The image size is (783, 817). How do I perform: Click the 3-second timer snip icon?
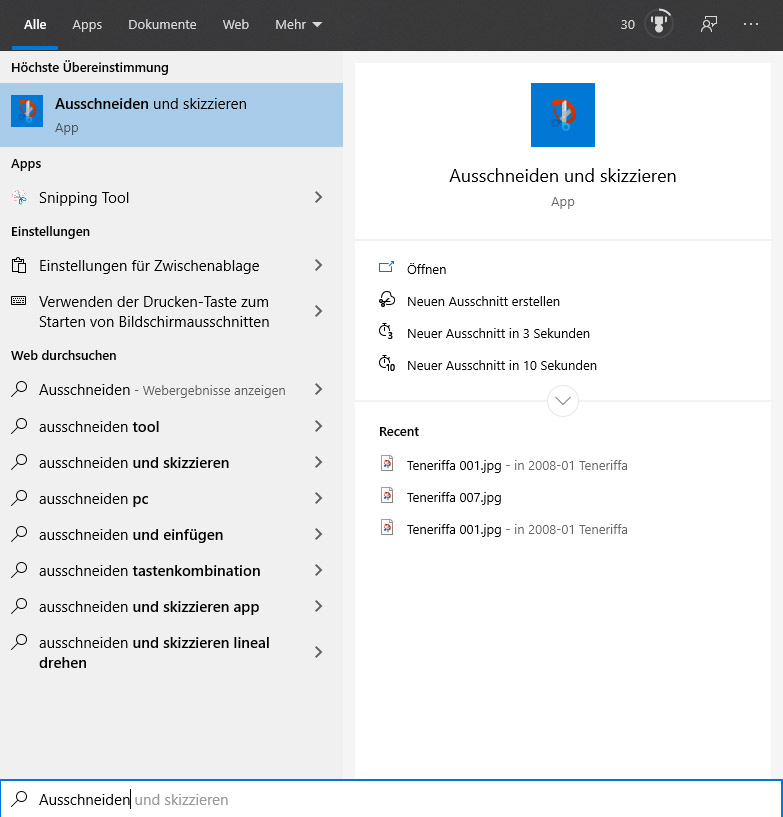(387, 333)
